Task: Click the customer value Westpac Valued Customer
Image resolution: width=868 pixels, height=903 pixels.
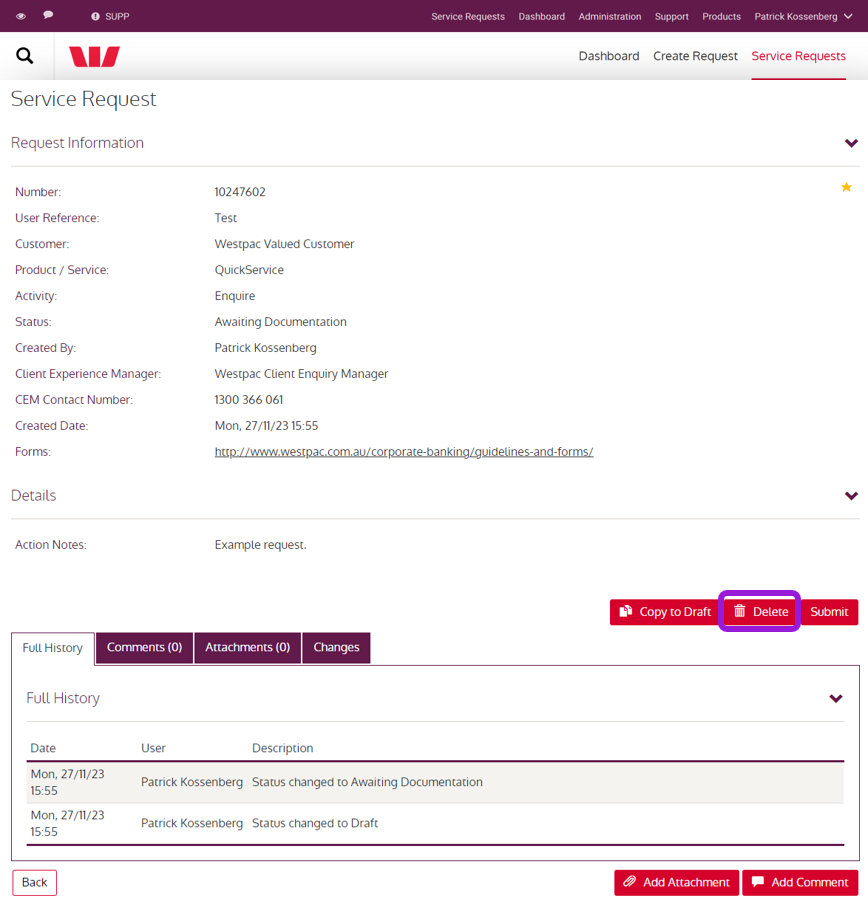Action: click(285, 244)
